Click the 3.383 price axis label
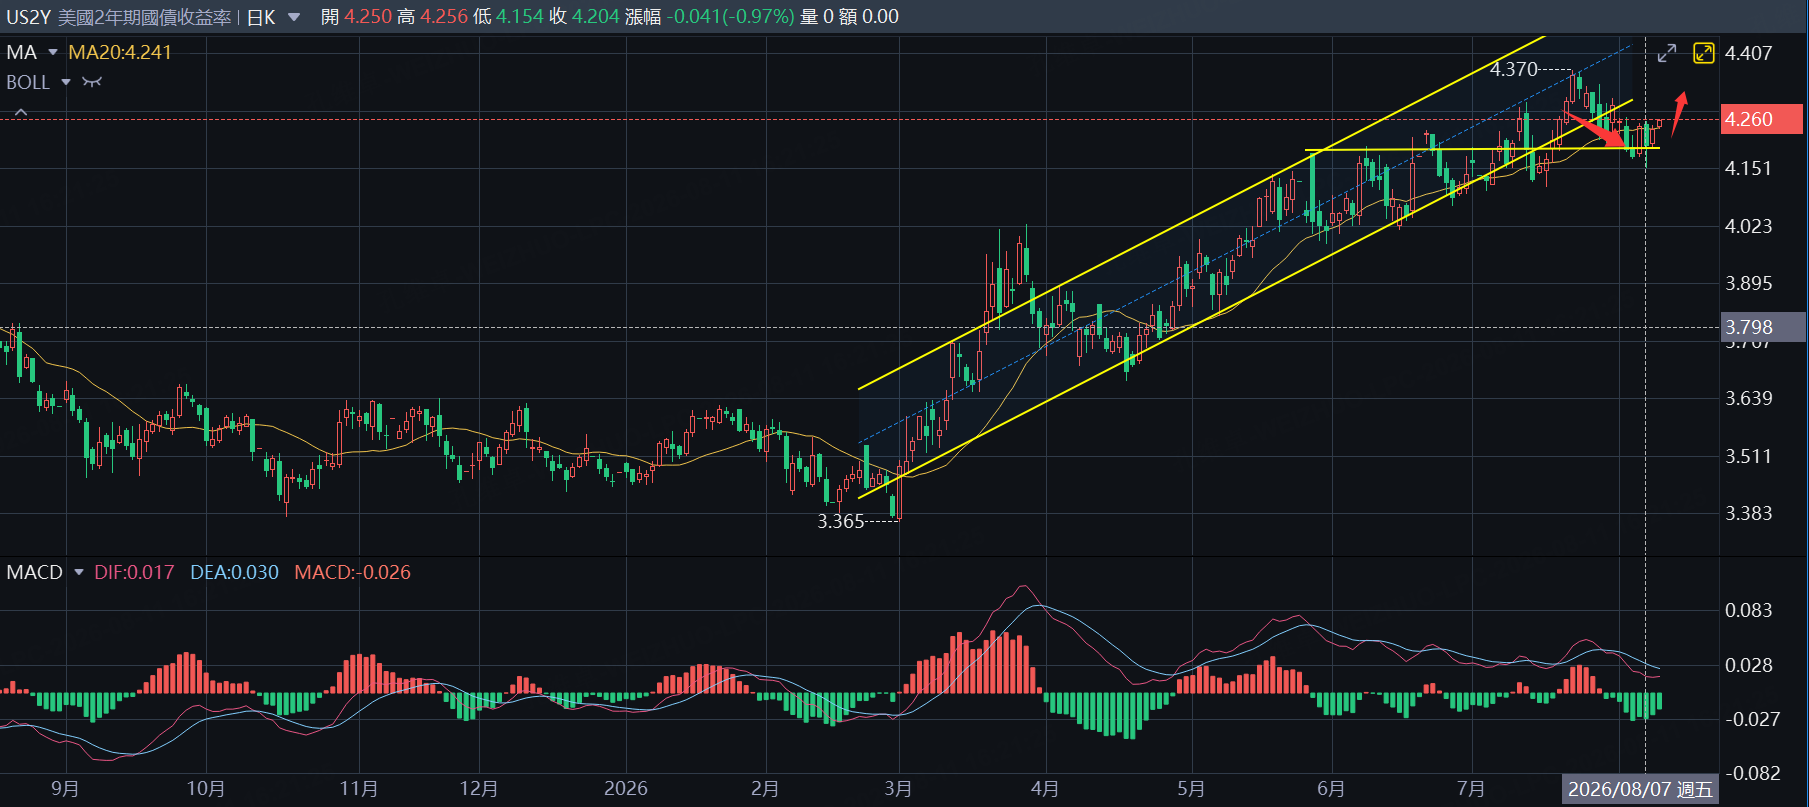 point(1748,513)
